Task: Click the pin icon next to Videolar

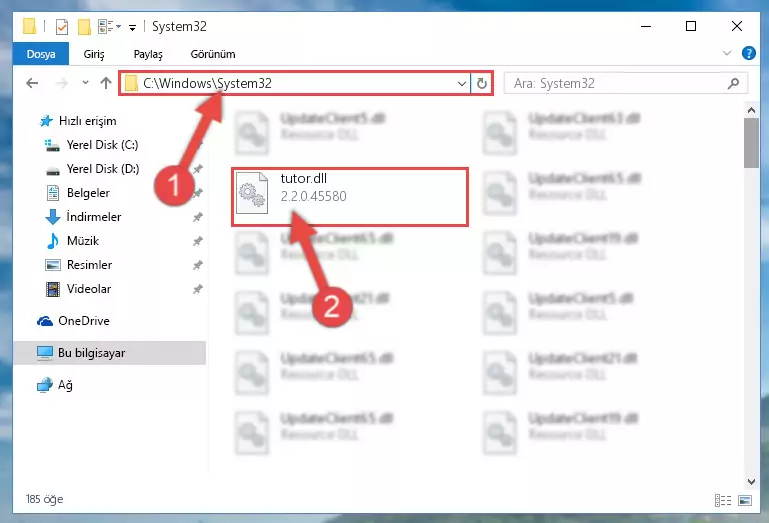Action: [x=198, y=289]
